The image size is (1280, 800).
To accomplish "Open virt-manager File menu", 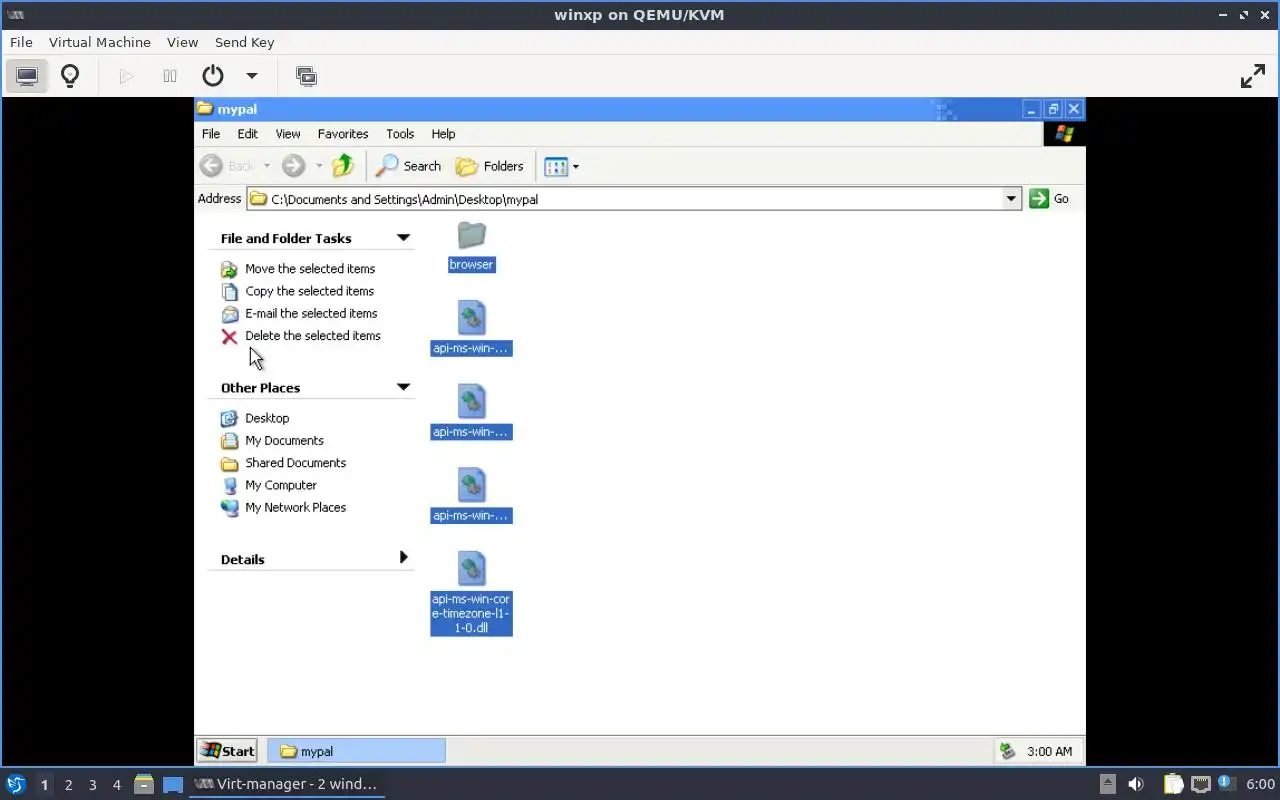I will (21, 42).
